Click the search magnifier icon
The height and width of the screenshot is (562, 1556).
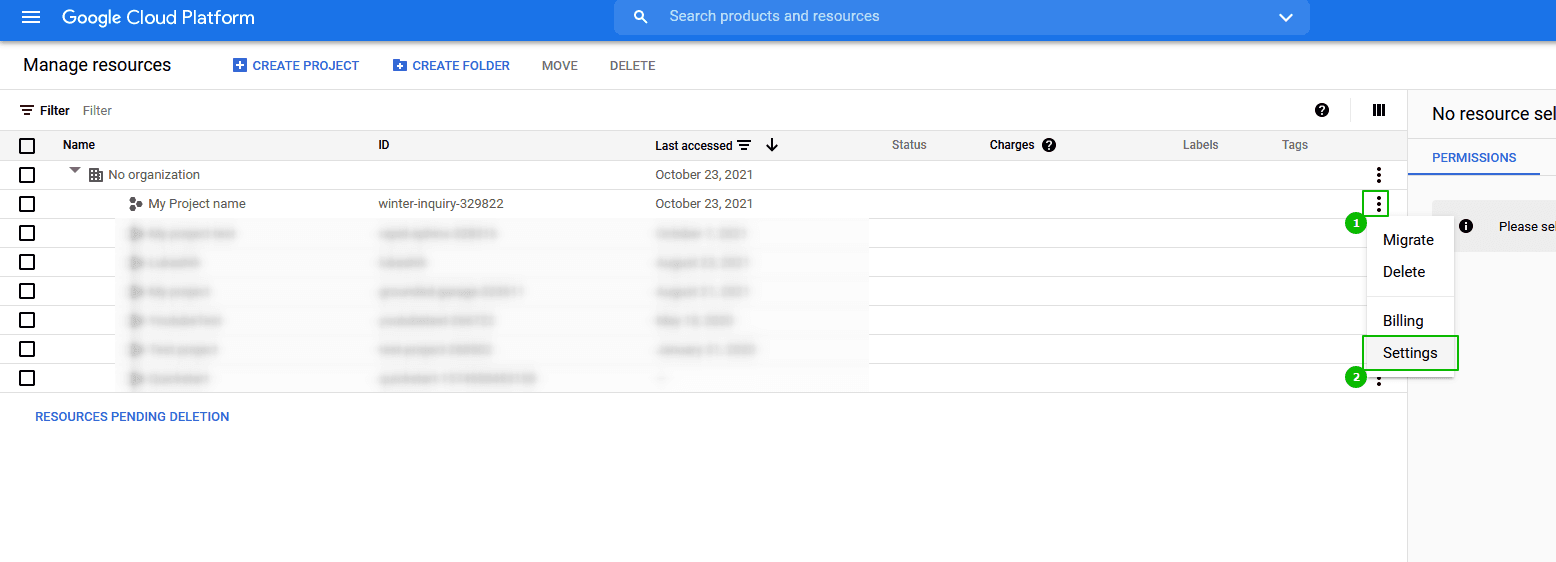(x=641, y=17)
